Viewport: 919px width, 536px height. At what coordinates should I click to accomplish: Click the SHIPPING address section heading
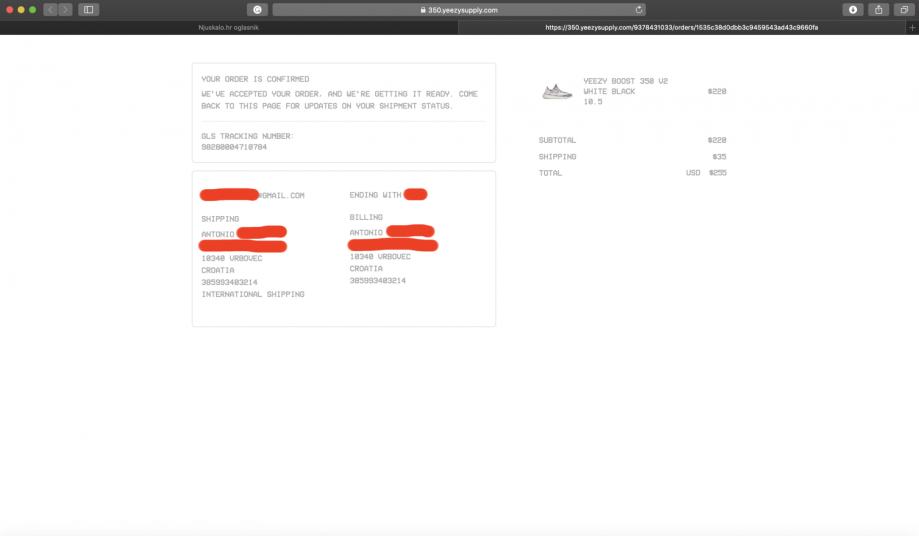(x=220, y=219)
